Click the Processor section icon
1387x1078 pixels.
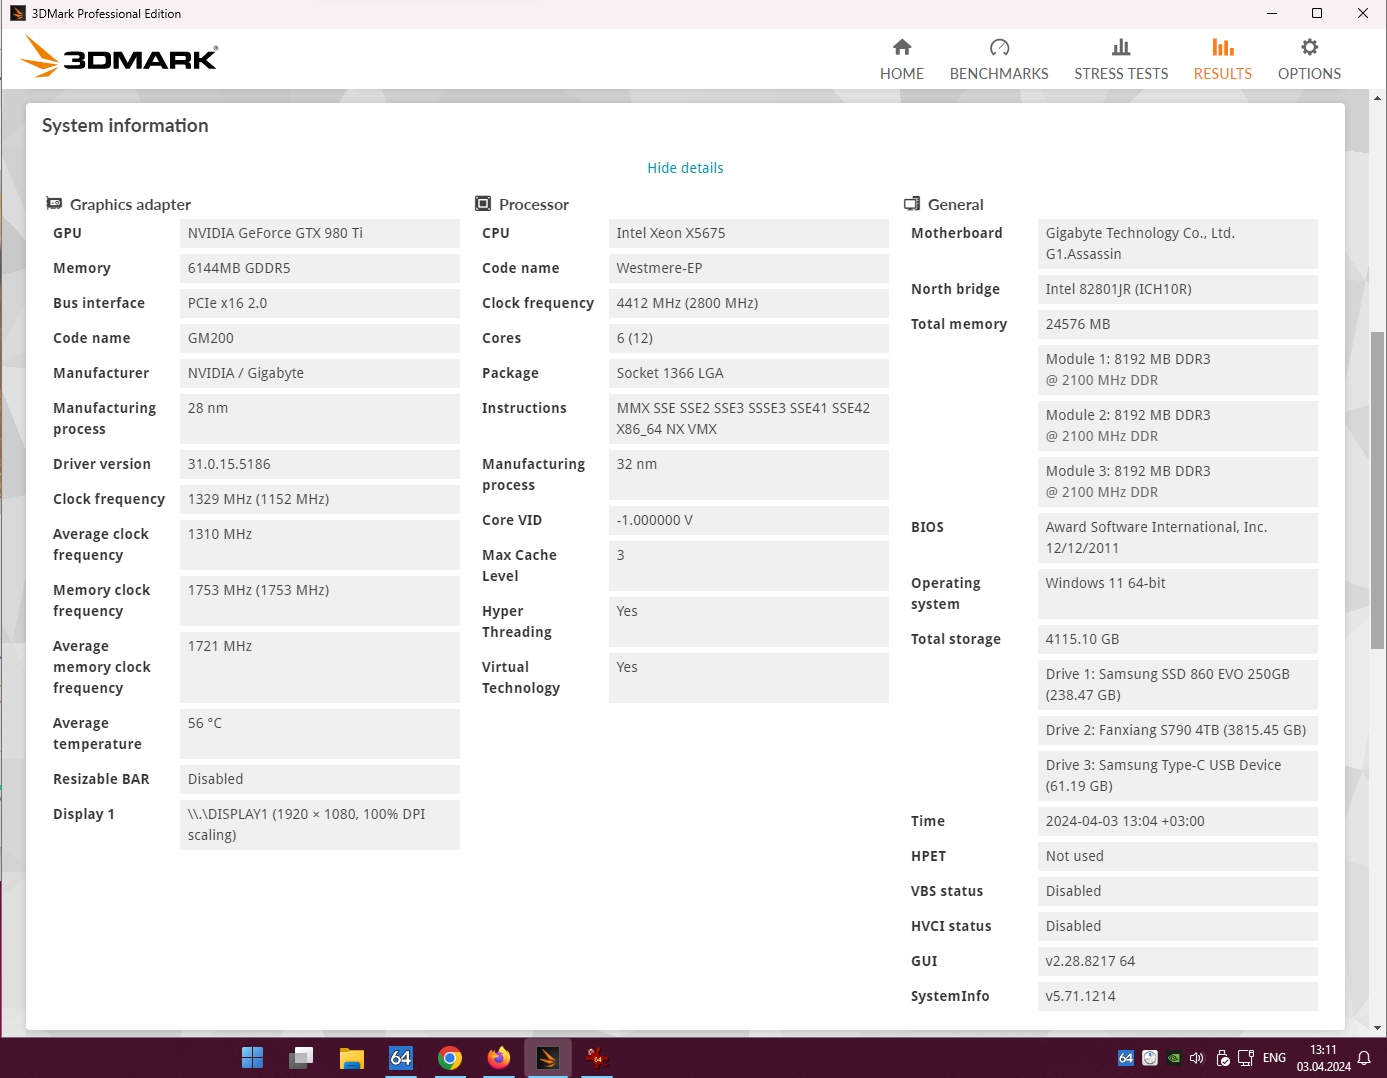pyautogui.click(x=483, y=204)
